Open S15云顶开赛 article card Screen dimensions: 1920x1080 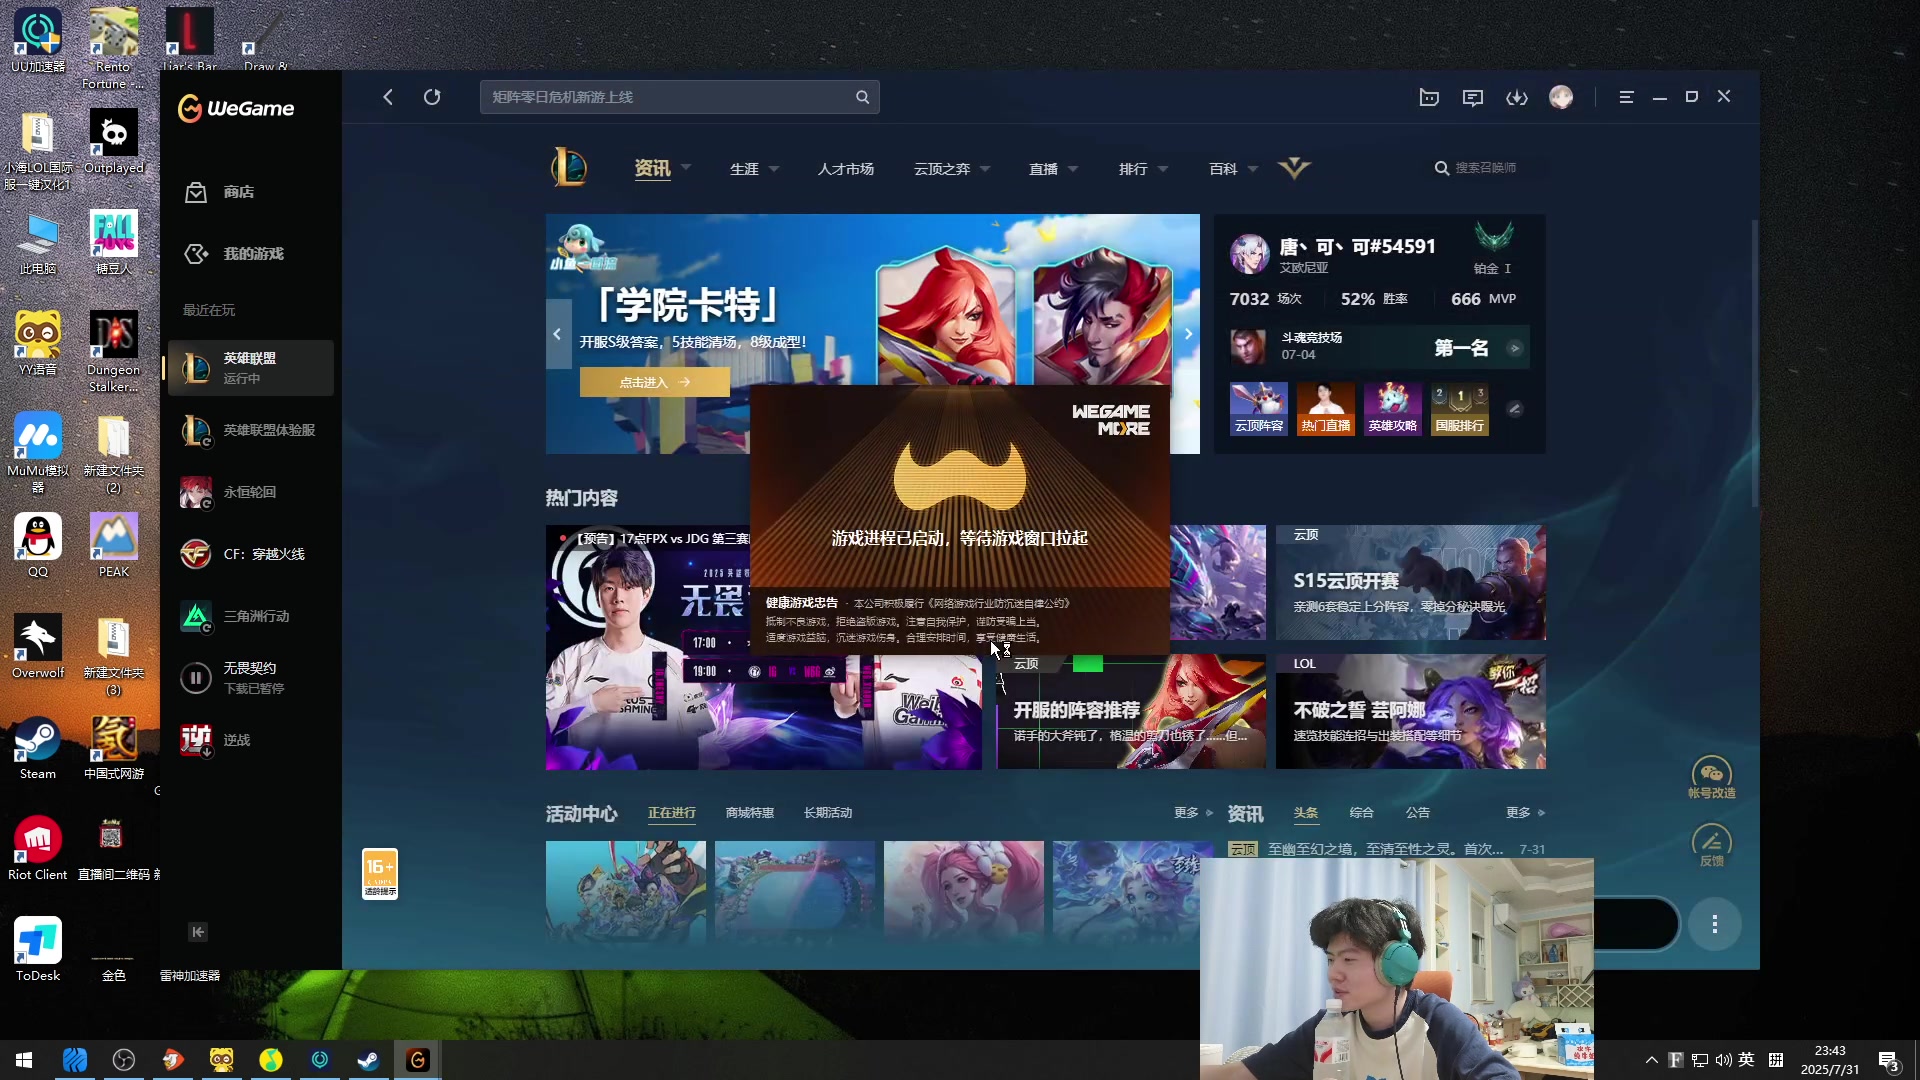pos(1411,582)
